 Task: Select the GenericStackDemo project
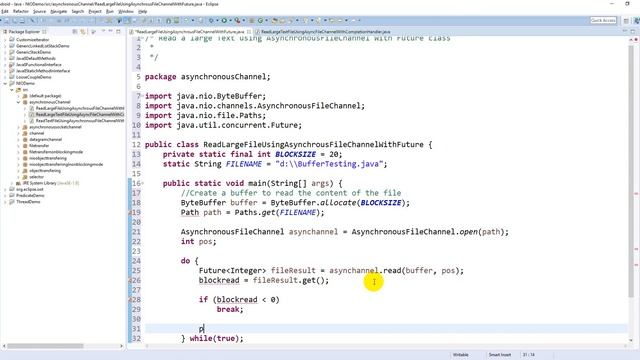[33, 52]
